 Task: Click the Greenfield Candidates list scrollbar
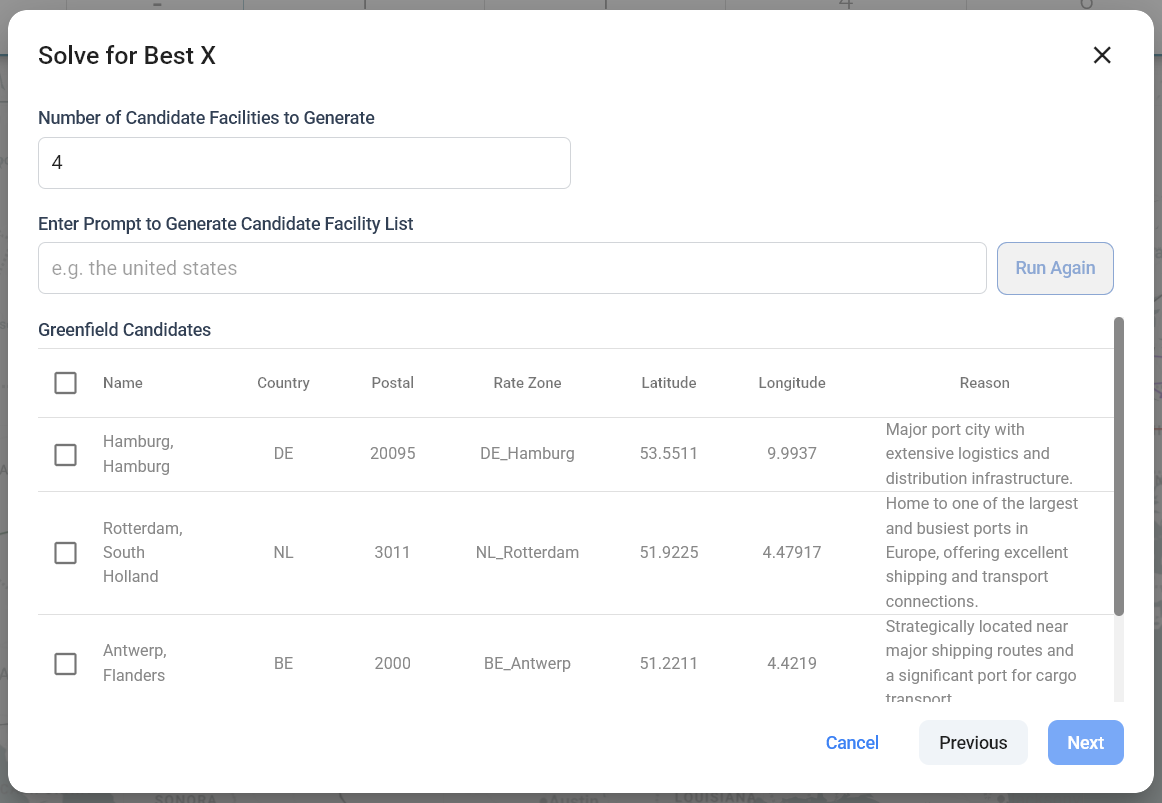pos(1119,466)
